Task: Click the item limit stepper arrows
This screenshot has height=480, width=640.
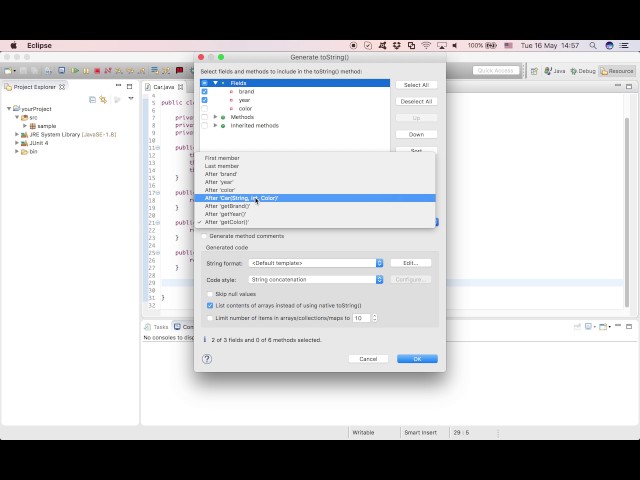Action: [x=375, y=318]
